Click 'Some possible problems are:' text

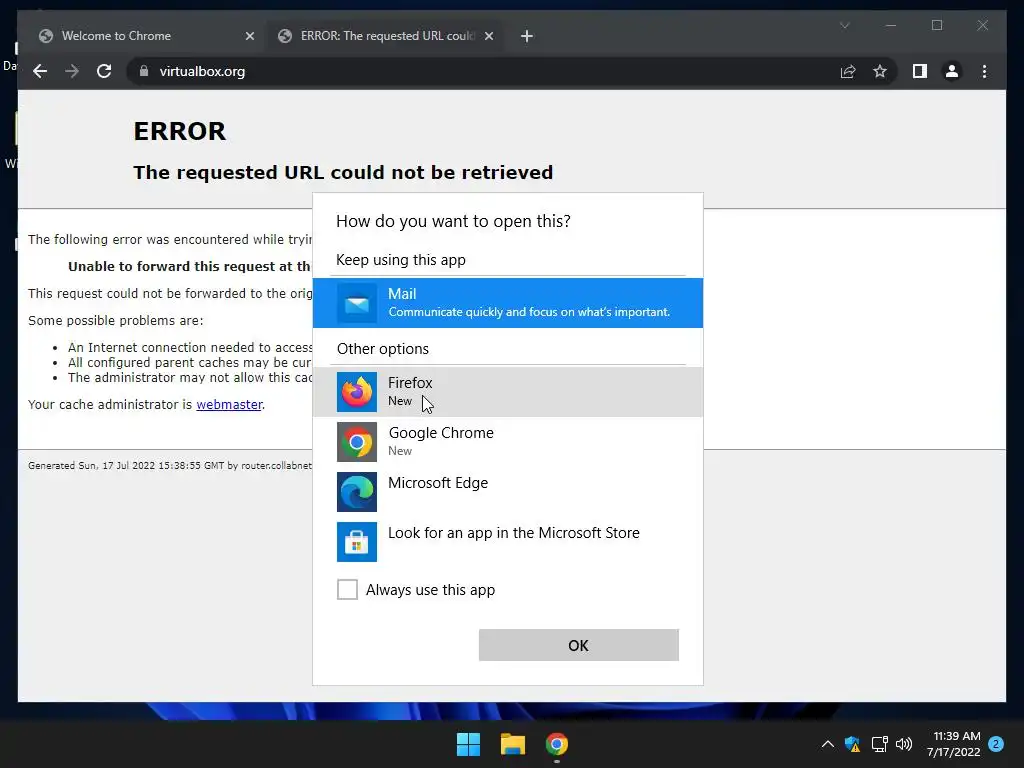pyautogui.click(x=116, y=320)
